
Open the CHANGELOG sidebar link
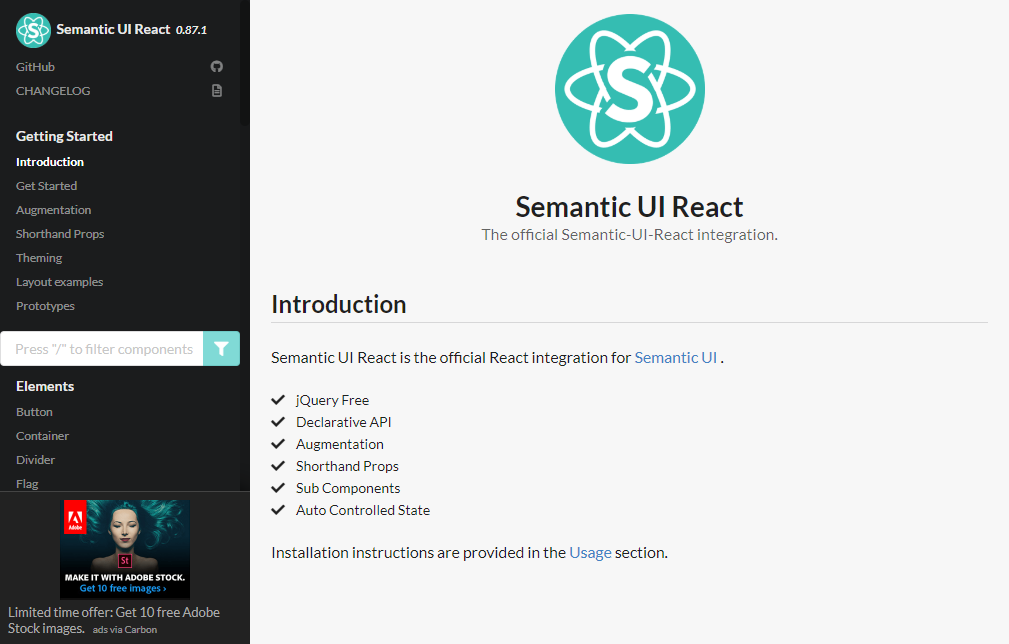pyautogui.click(x=53, y=91)
